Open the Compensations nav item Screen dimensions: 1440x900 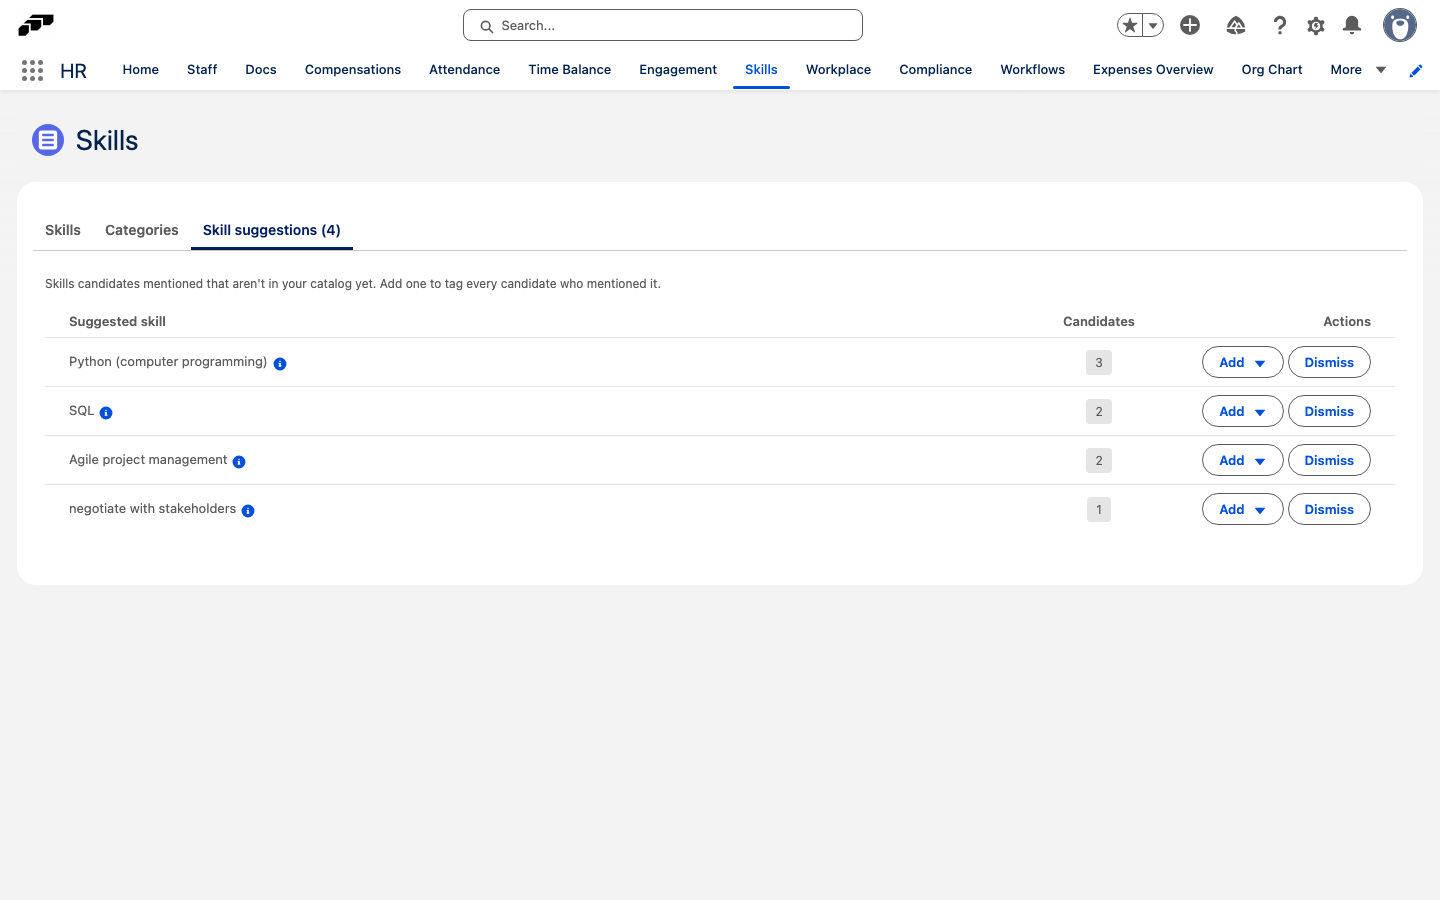(x=353, y=70)
